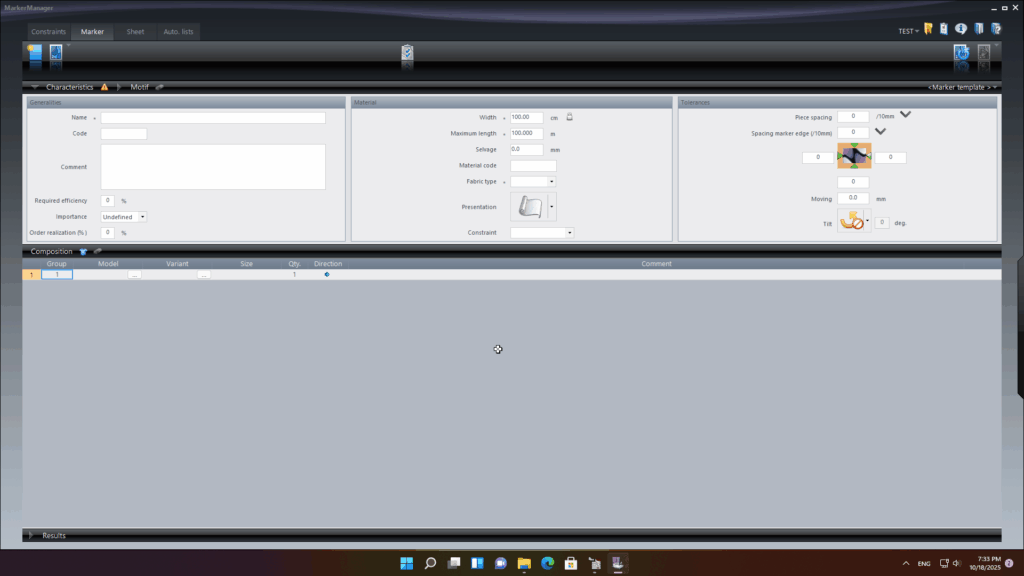
Task: Open File Explorer from the taskbar
Action: point(523,563)
